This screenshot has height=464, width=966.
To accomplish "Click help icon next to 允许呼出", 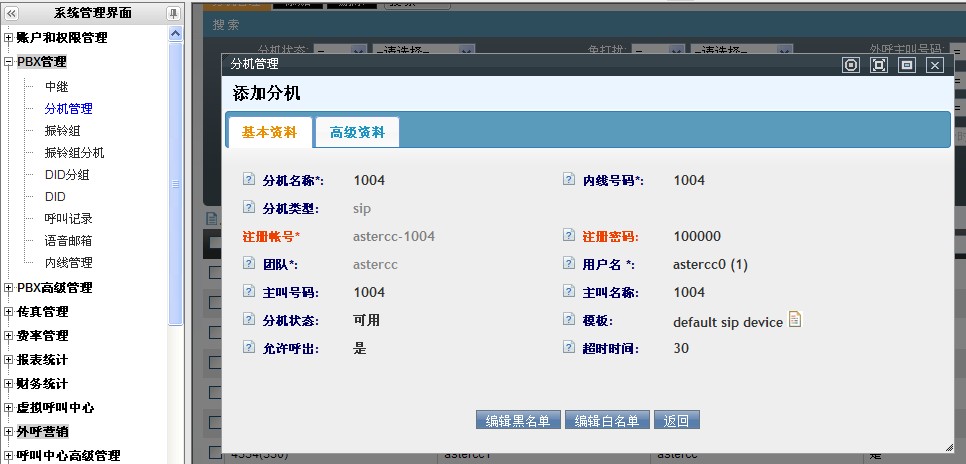I will point(249,349).
